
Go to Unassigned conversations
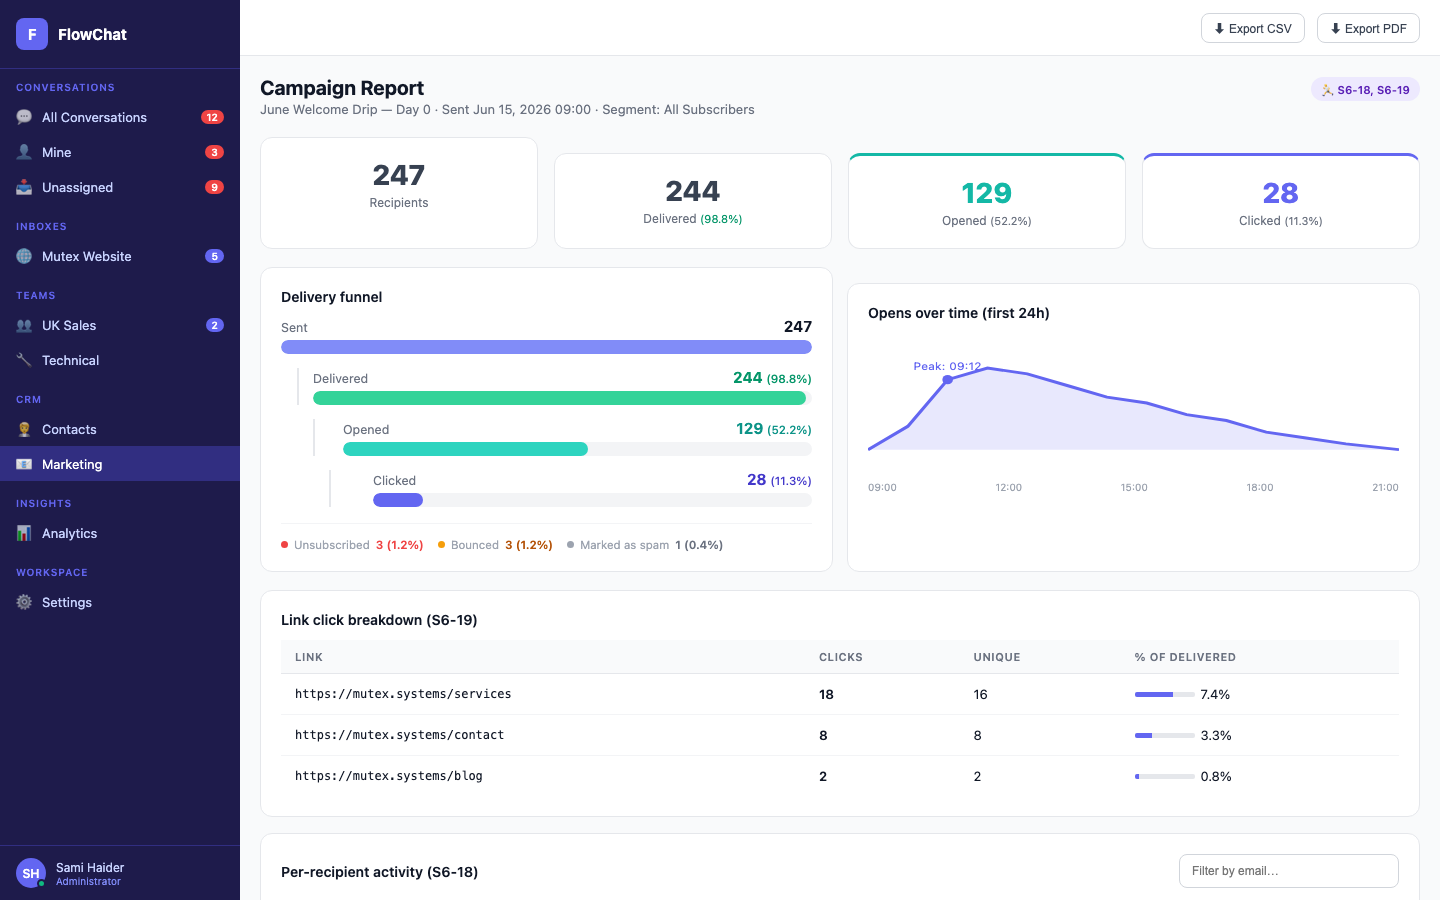120,187
